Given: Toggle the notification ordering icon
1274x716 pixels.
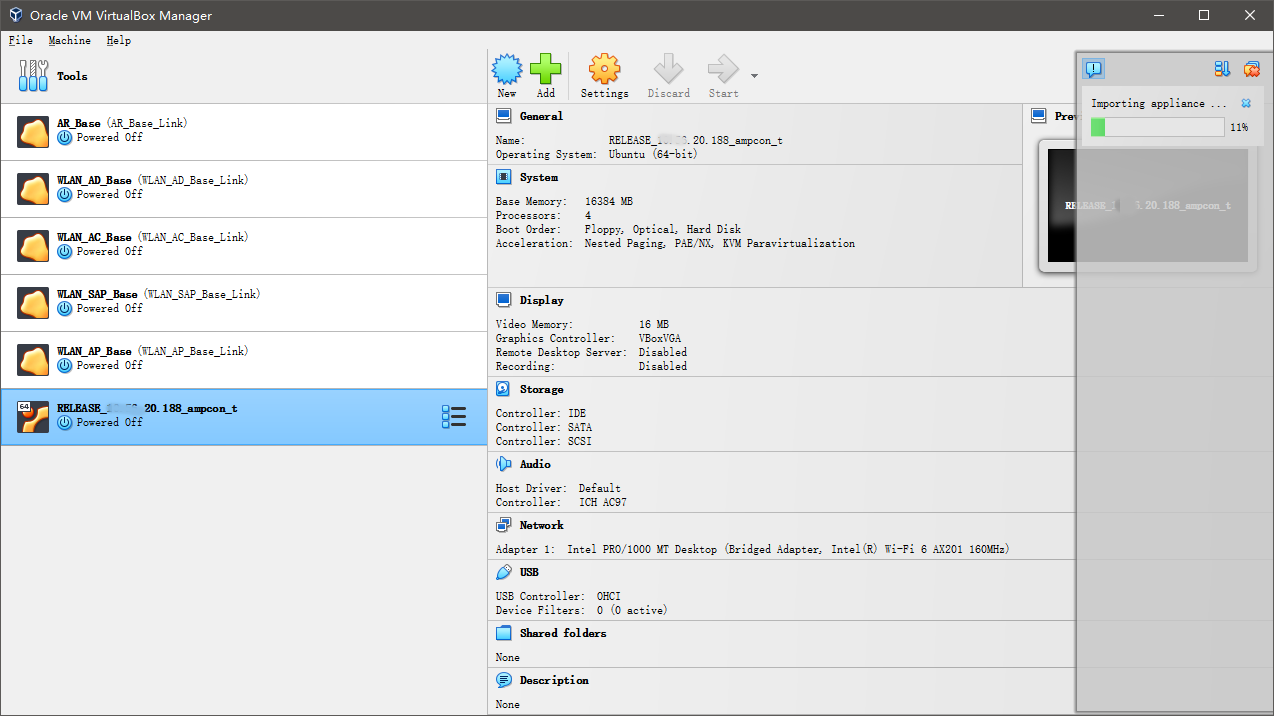Looking at the screenshot, I should [x=1222, y=69].
